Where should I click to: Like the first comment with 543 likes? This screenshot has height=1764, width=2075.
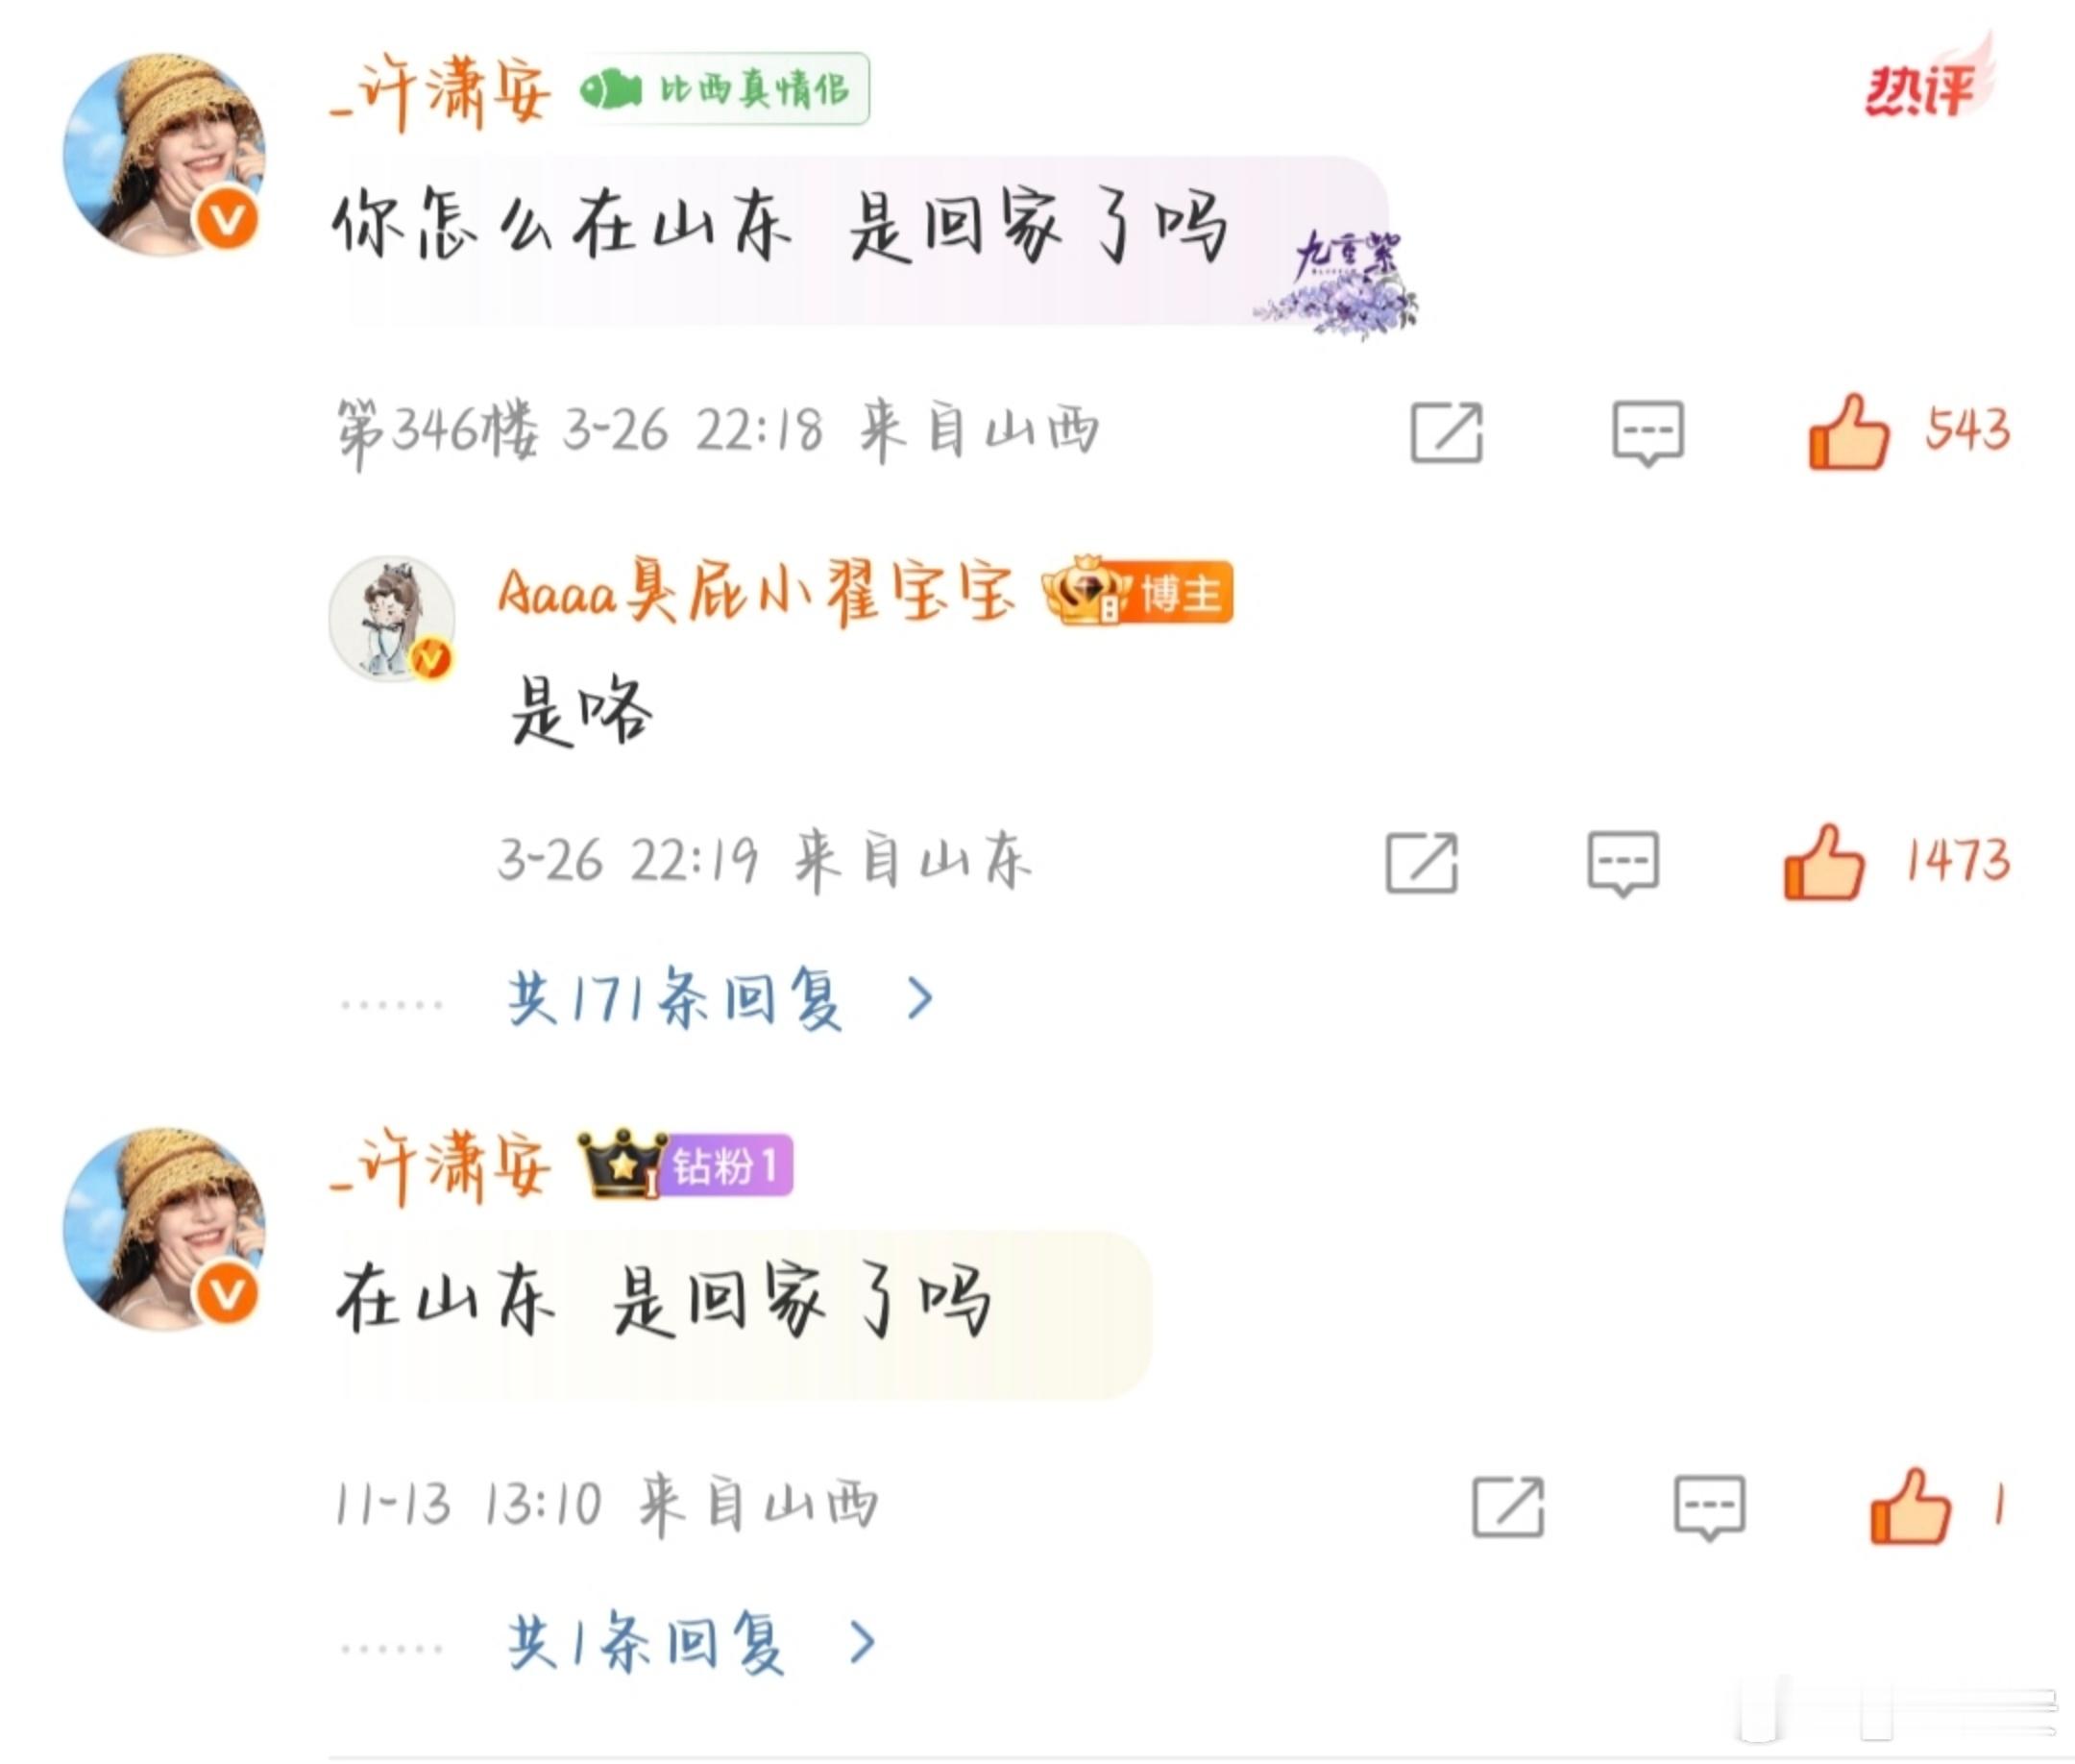(1849, 431)
